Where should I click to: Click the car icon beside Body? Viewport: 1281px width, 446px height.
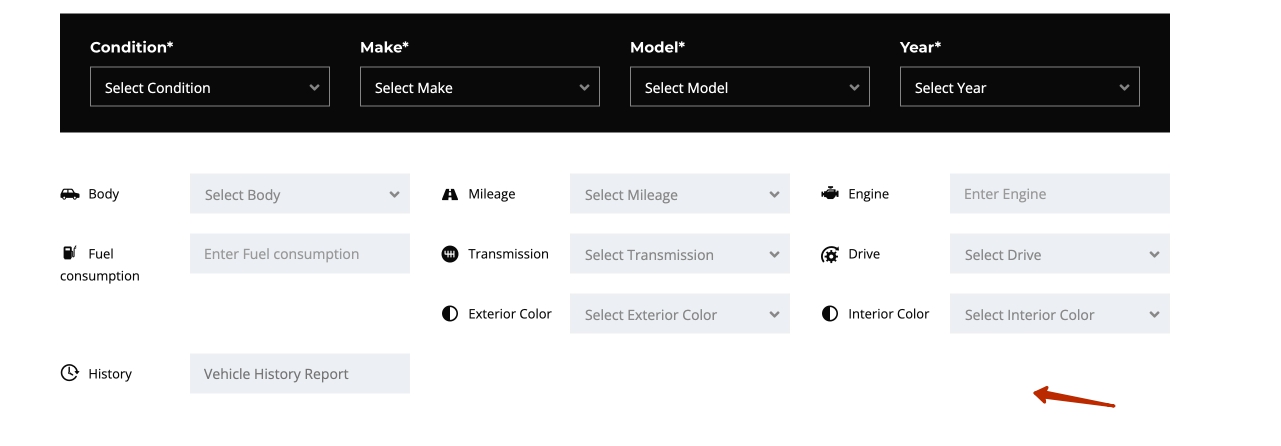click(70, 194)
